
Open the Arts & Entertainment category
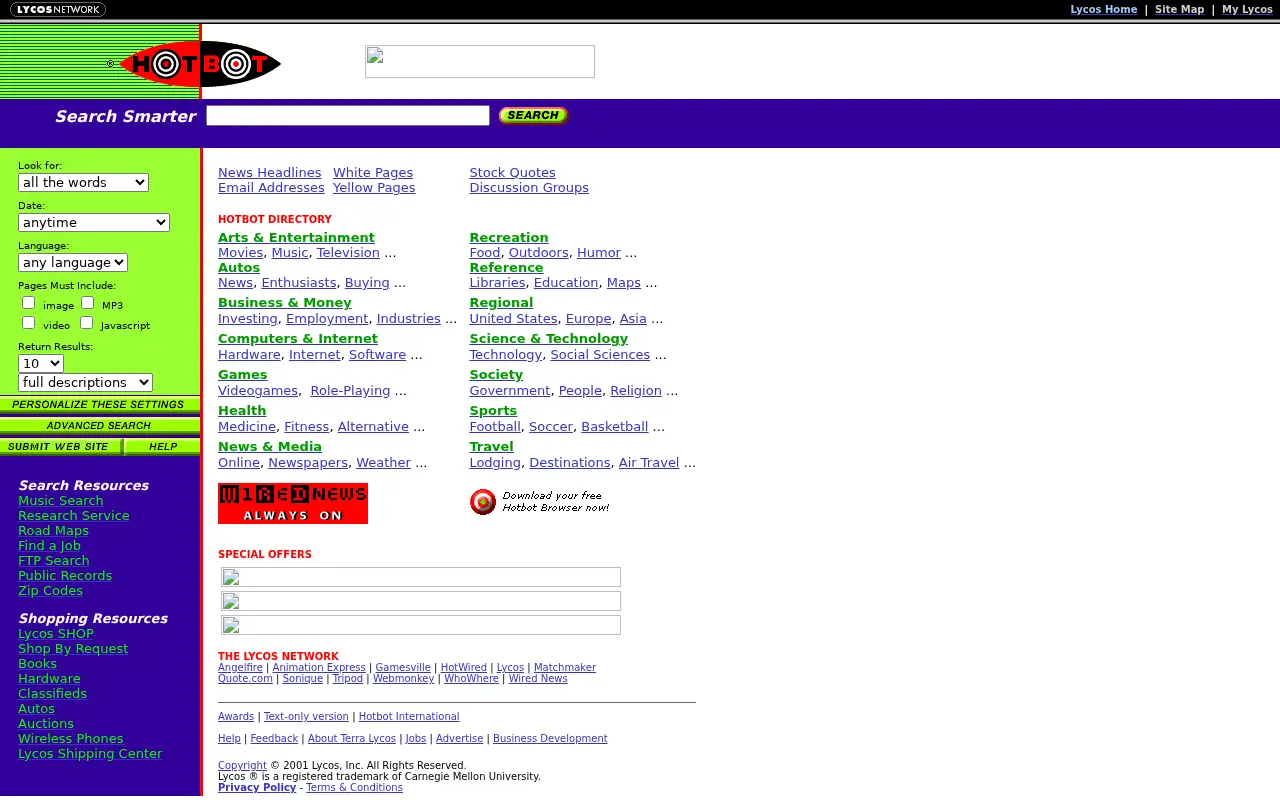[296, 238]
